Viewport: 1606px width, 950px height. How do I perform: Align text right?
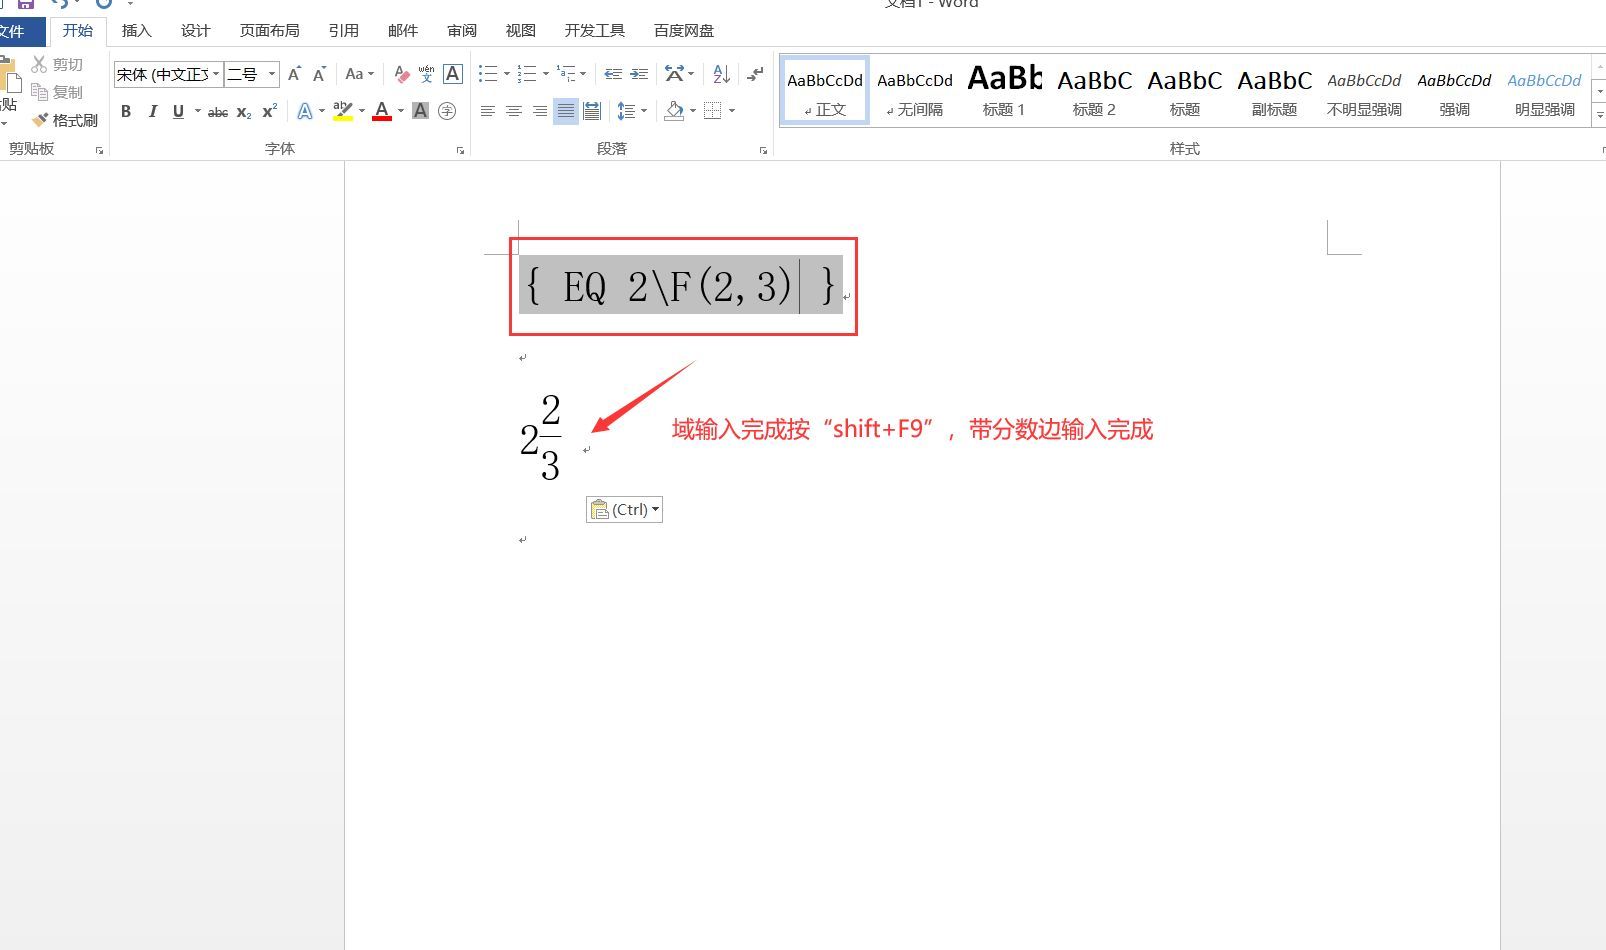[540, 111]
